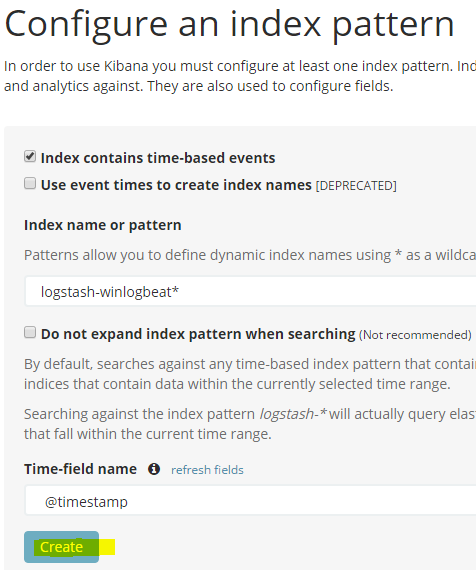Click the 'By default, searches against' paragraph
Image resolution: width=476 pixels, height=570 pixels.
point(250,374)
